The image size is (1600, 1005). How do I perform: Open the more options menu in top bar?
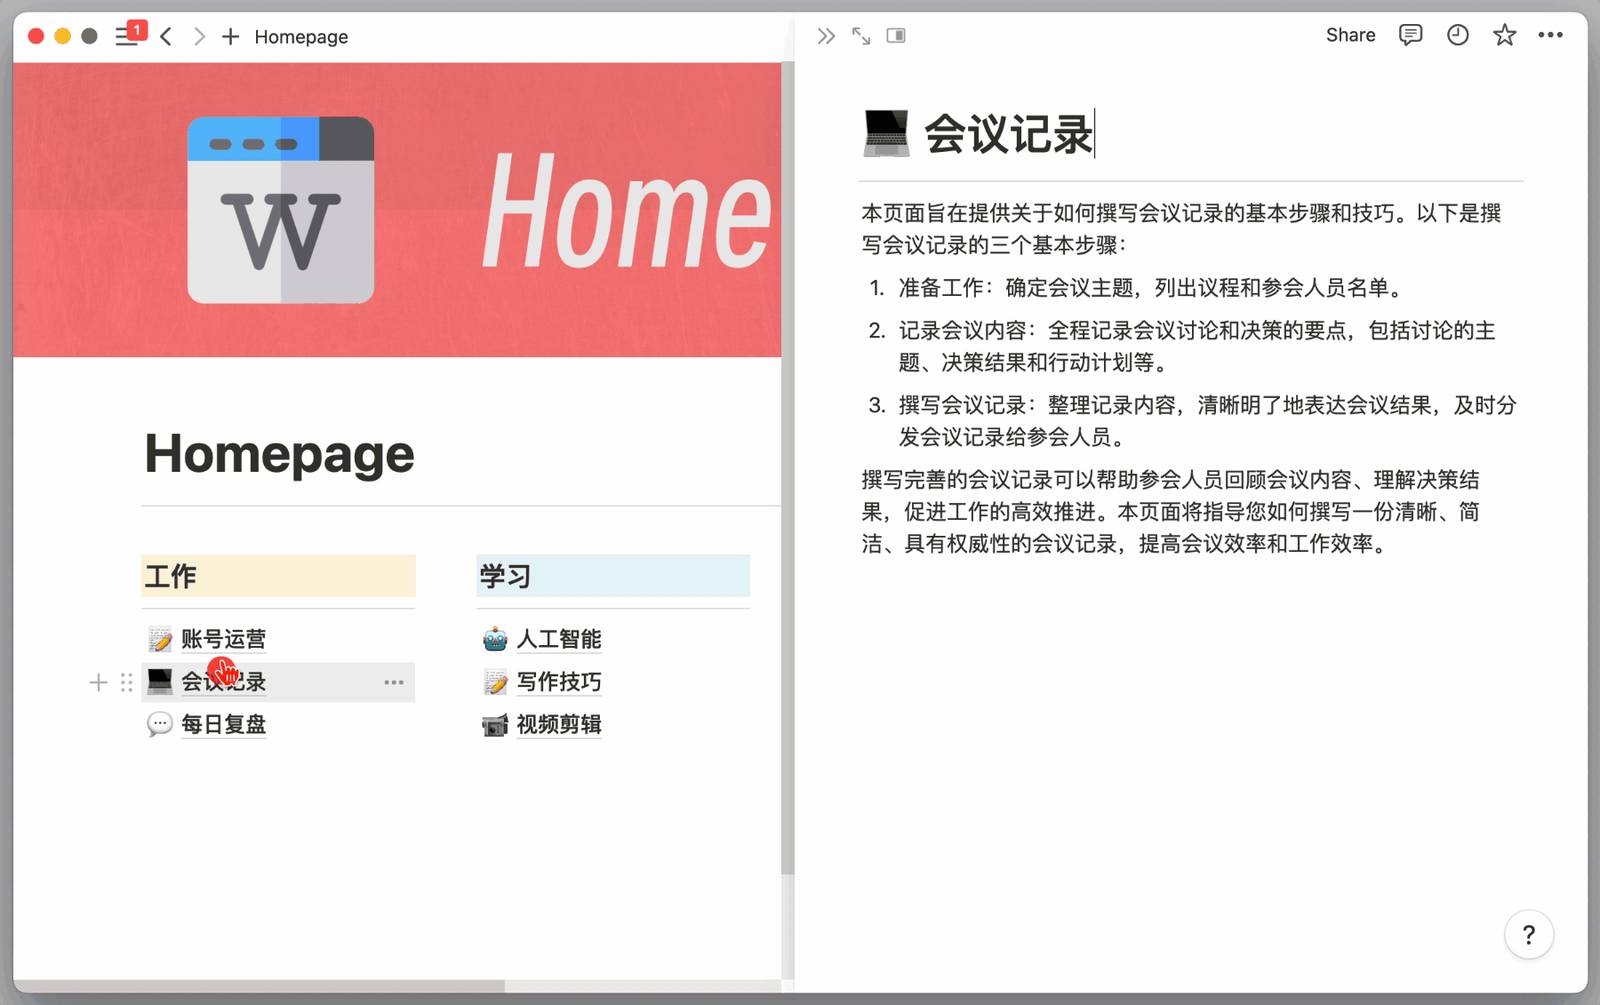(1550, 36)
